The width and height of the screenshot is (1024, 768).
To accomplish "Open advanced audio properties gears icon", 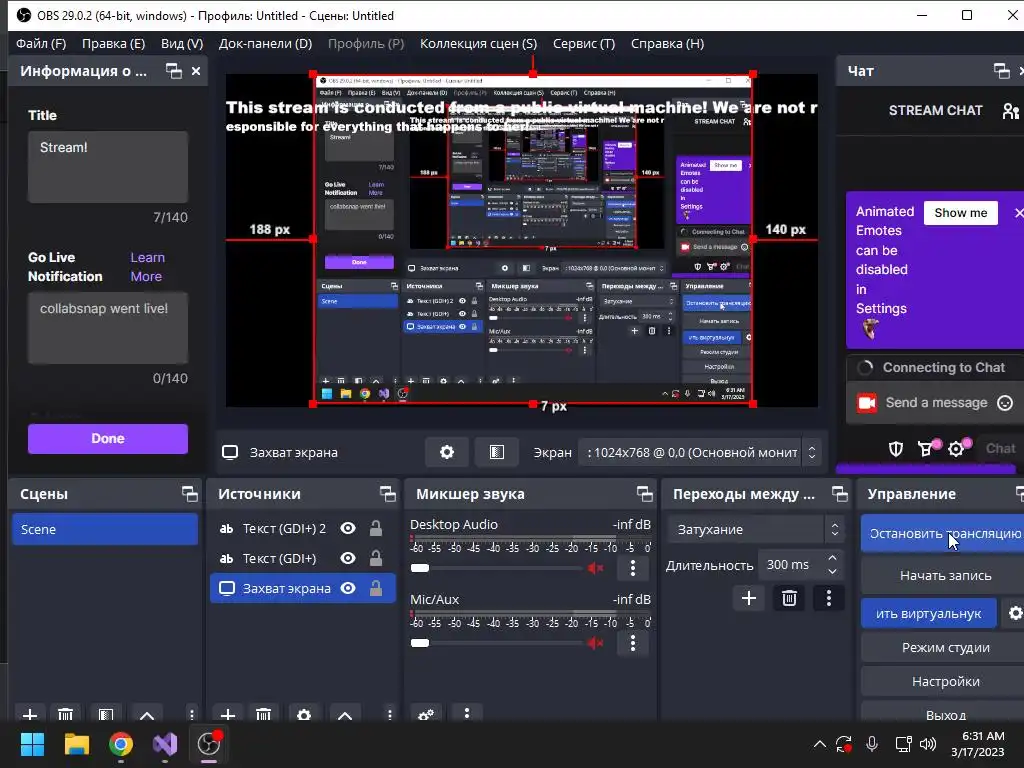I will [x=426, y=715].
